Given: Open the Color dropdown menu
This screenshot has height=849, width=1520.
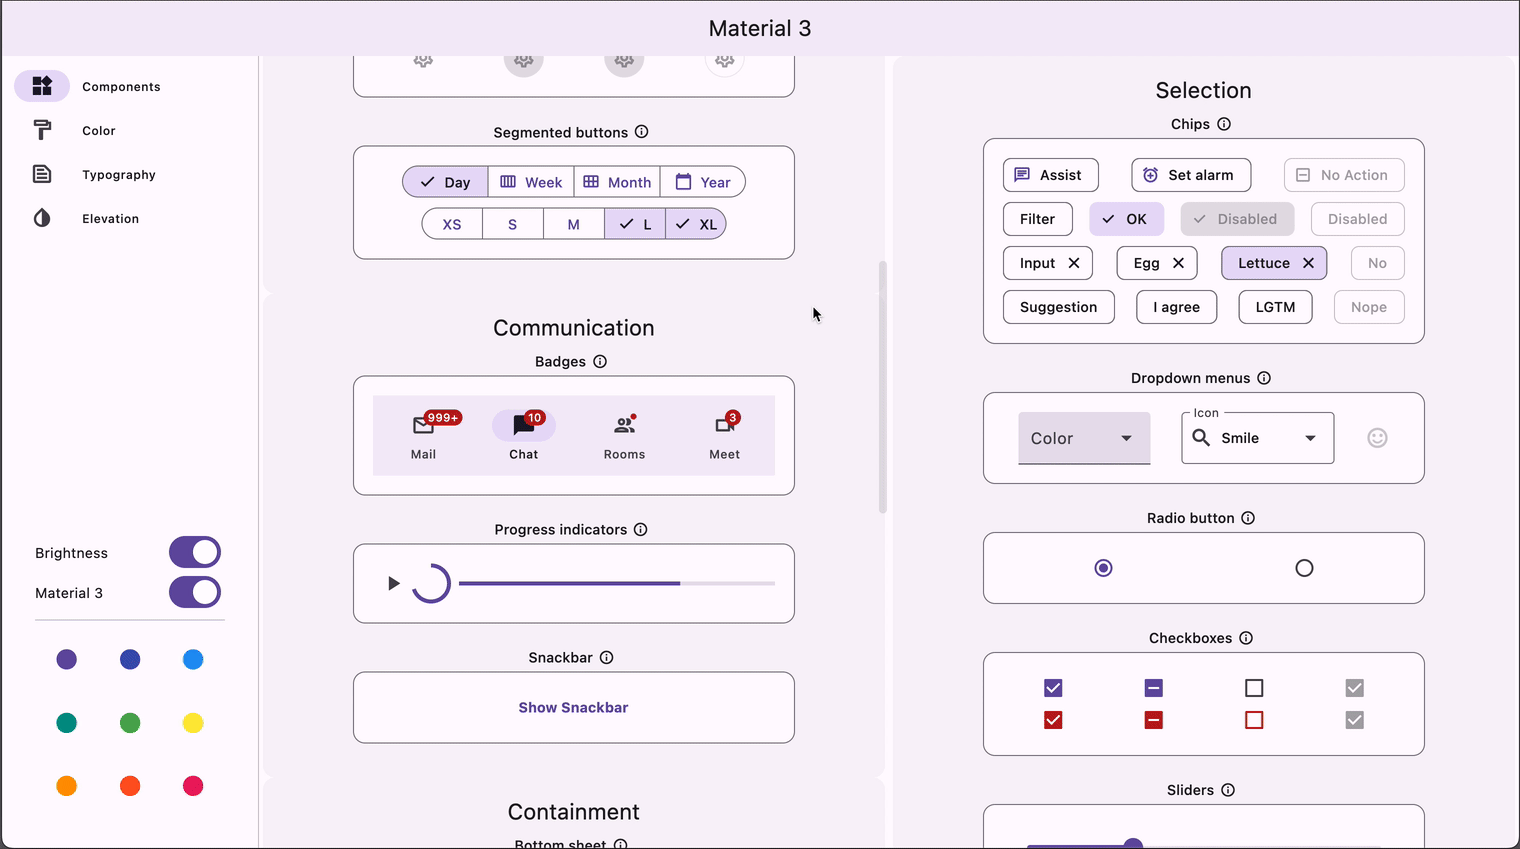Looking at the screenshot, I should pyautogui.click(x=1084, y=438).
